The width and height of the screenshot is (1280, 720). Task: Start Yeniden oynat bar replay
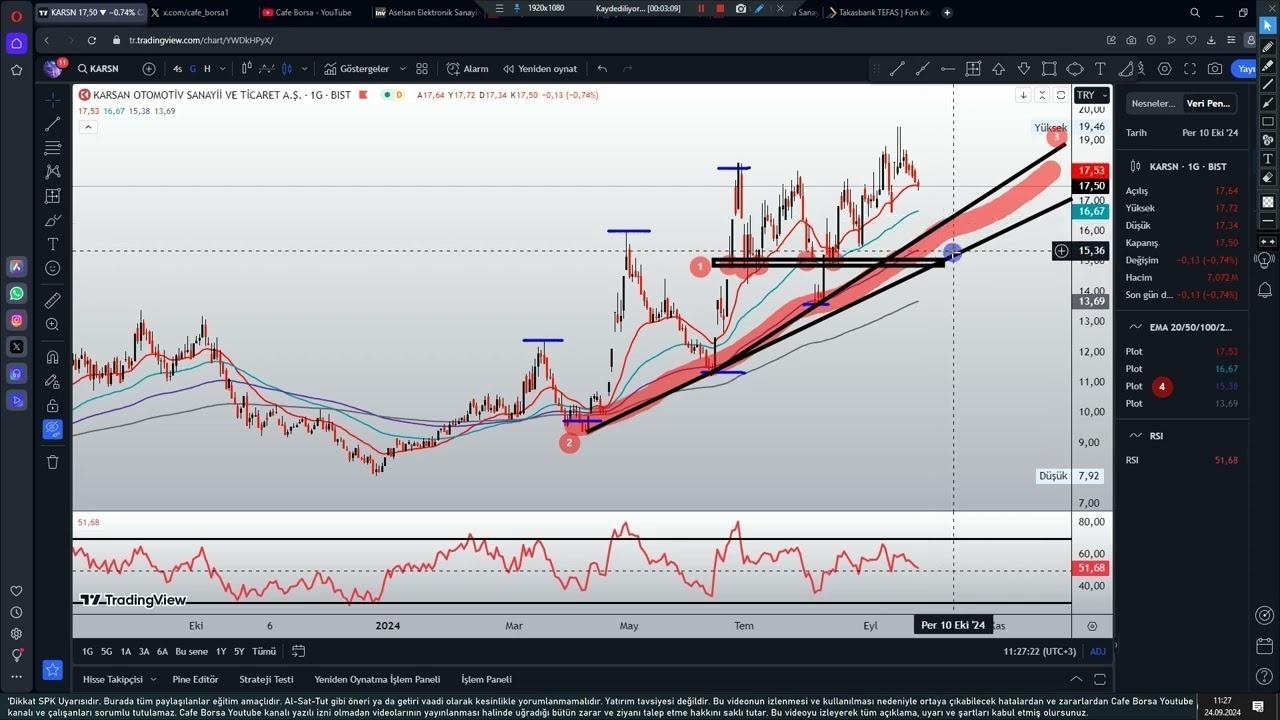[x=540, y=69]
